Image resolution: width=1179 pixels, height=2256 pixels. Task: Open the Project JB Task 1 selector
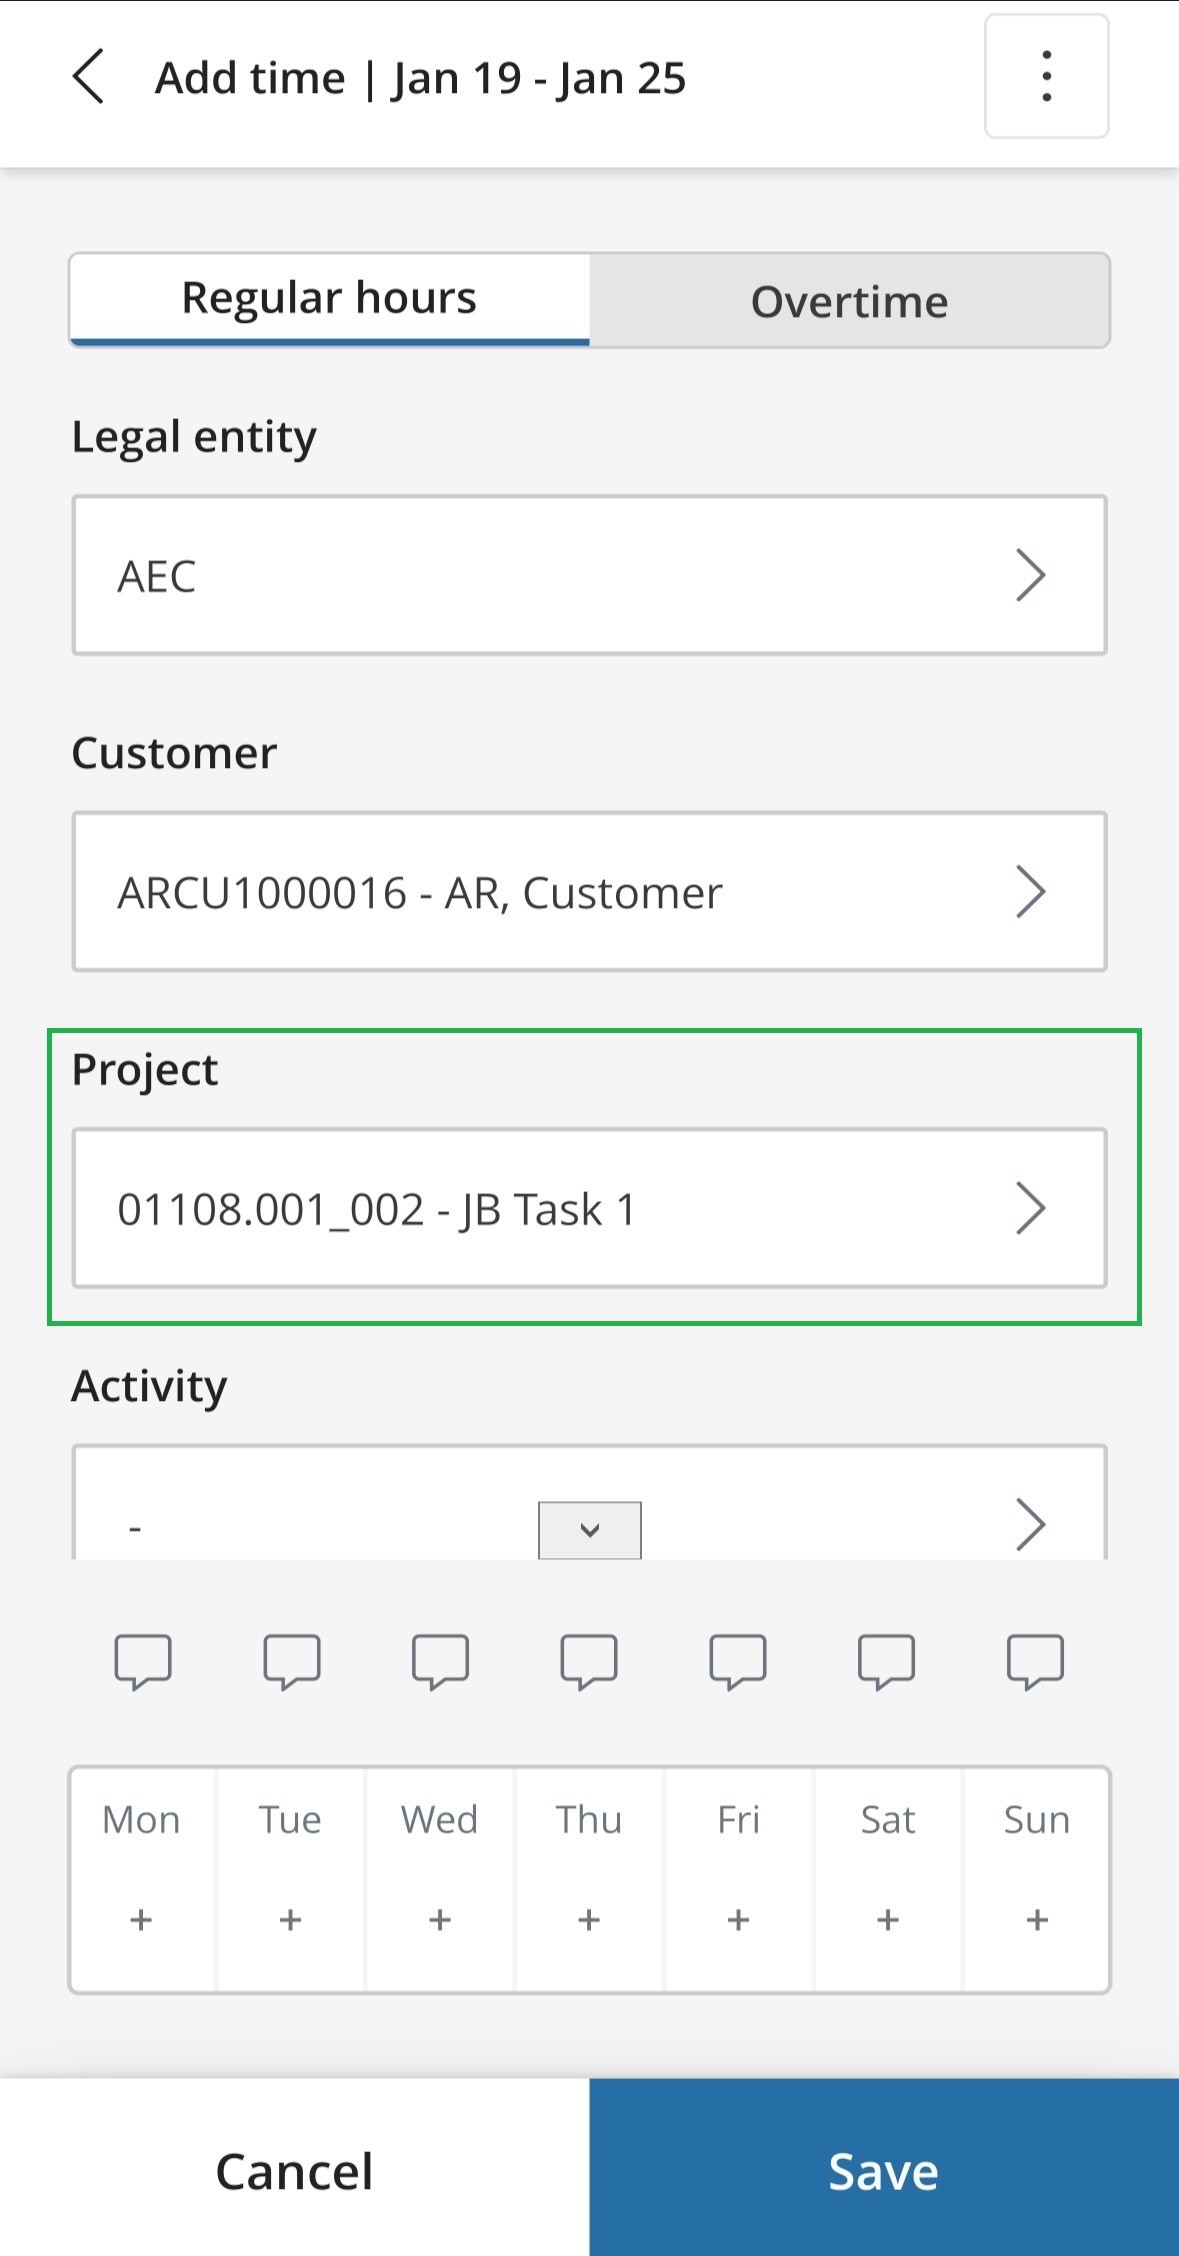coord(589,1208)
